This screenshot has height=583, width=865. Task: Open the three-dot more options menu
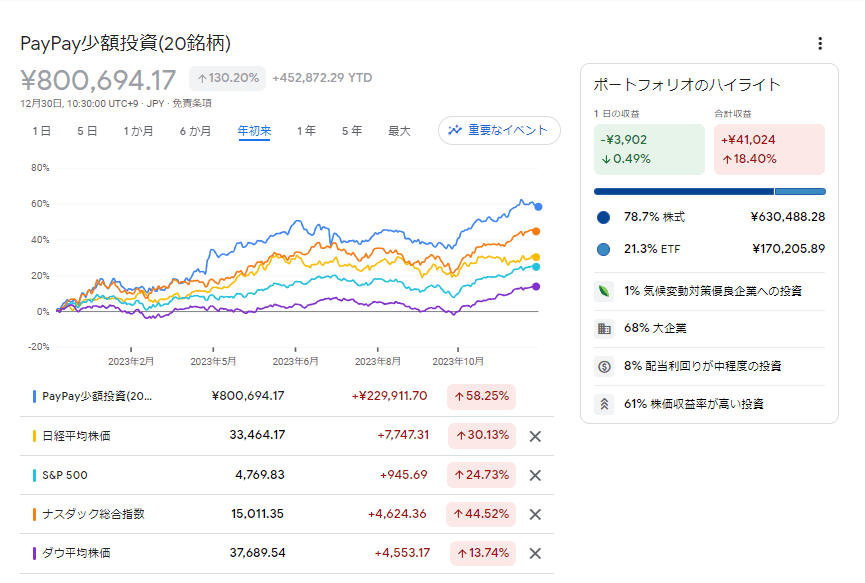(820, 43)
